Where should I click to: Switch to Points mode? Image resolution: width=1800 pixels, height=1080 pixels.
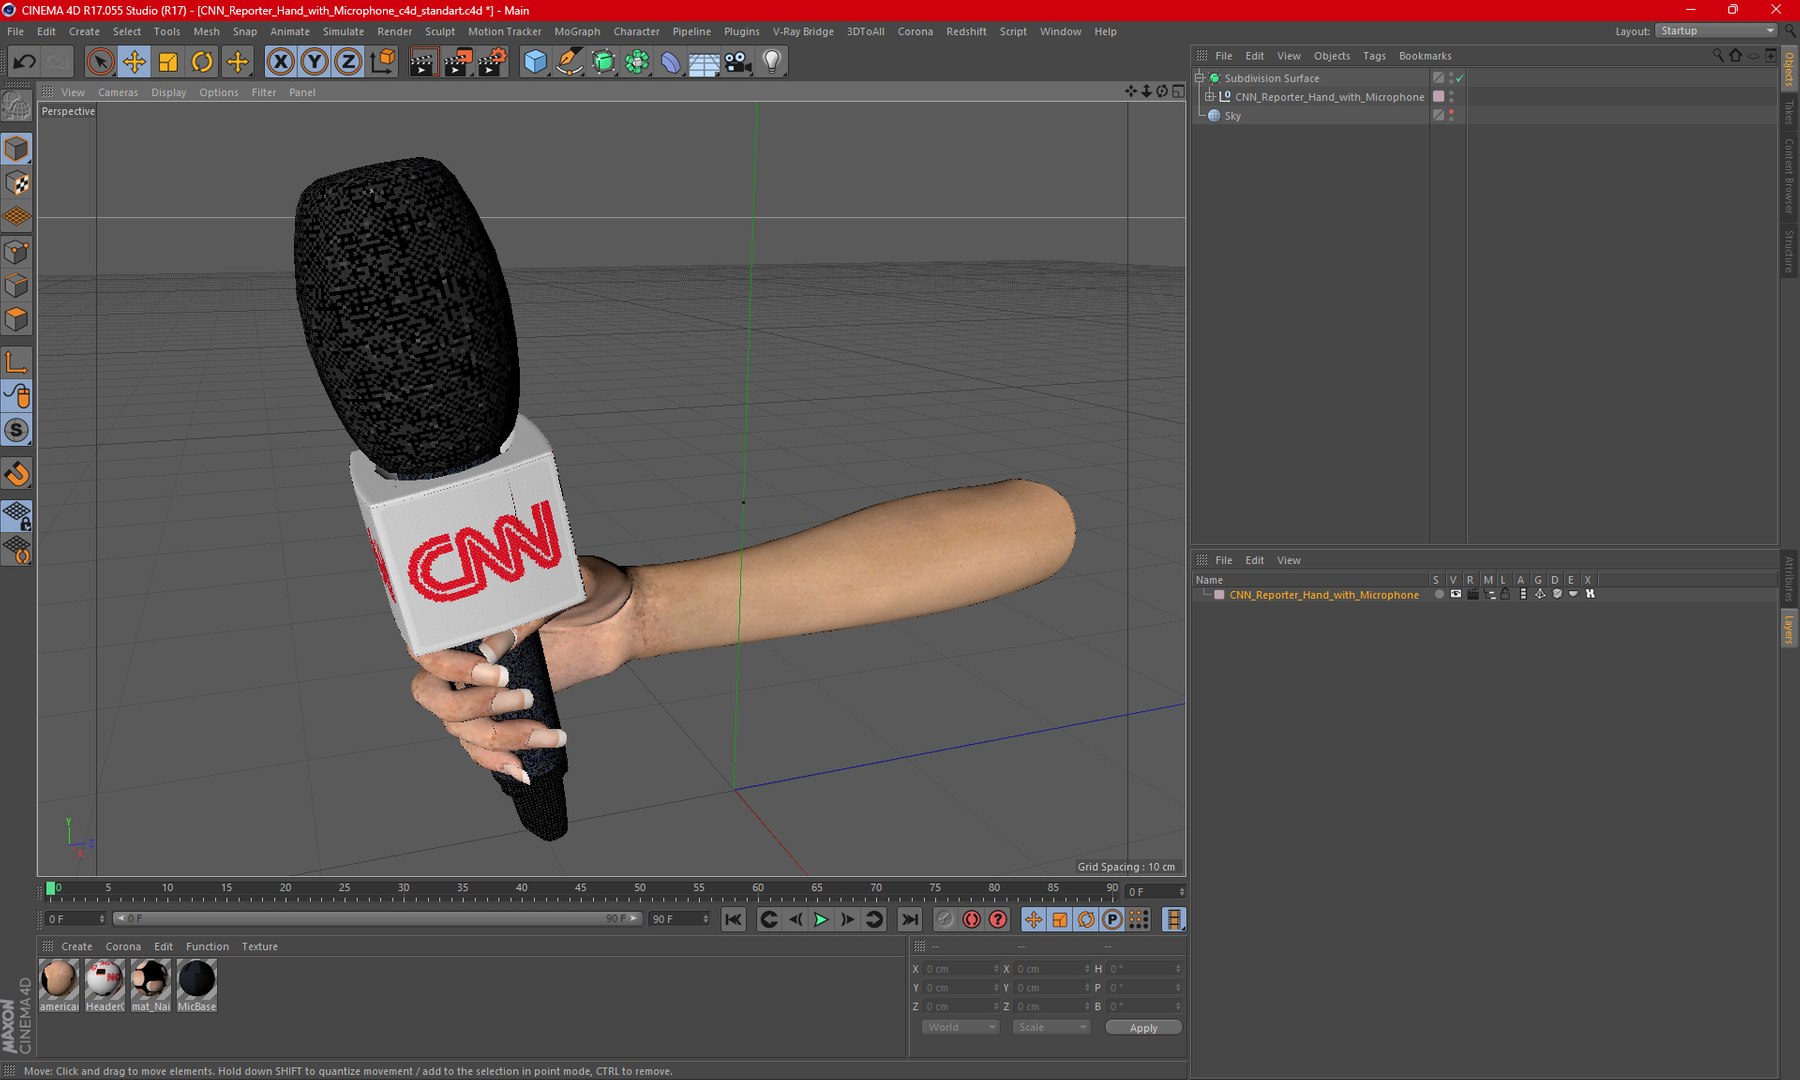17,252
